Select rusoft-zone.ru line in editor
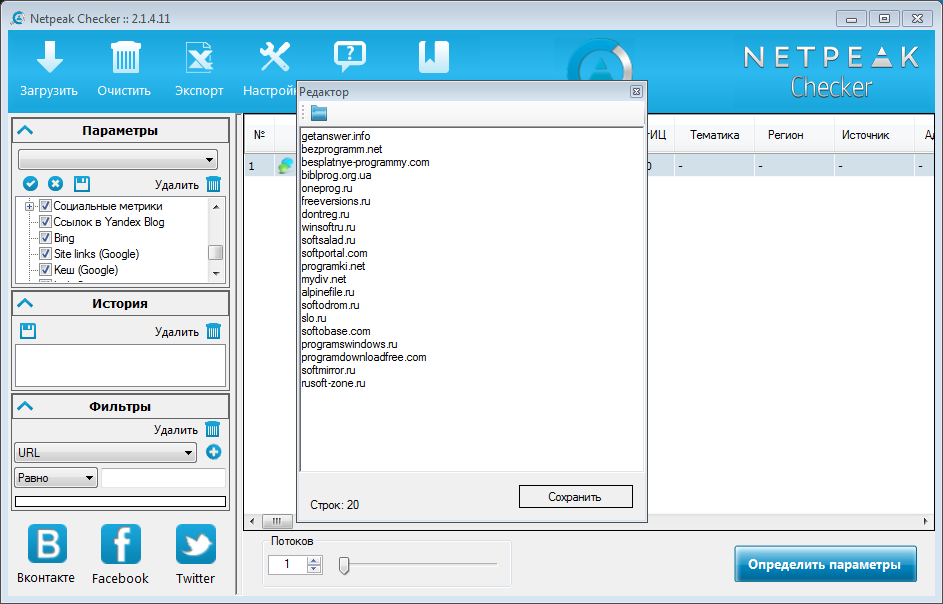Viewport: 943px width, 604px height. (333, 383)
